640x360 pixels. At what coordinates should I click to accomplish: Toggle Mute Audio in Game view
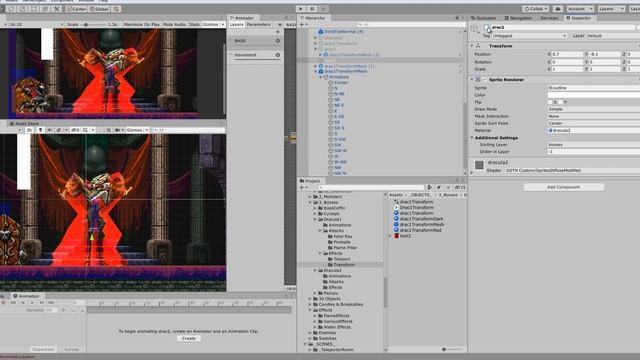click(x=175, y=24)
